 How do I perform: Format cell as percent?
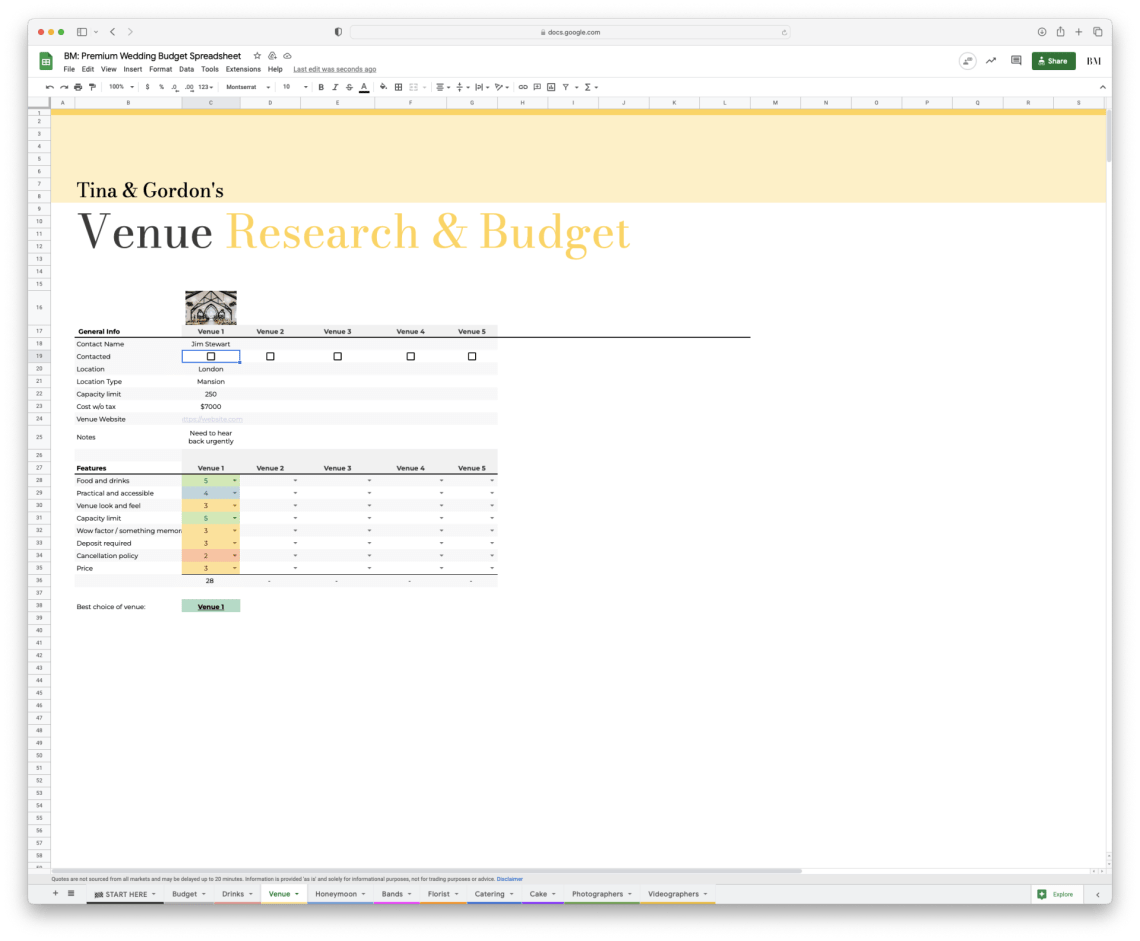point(161,87)
